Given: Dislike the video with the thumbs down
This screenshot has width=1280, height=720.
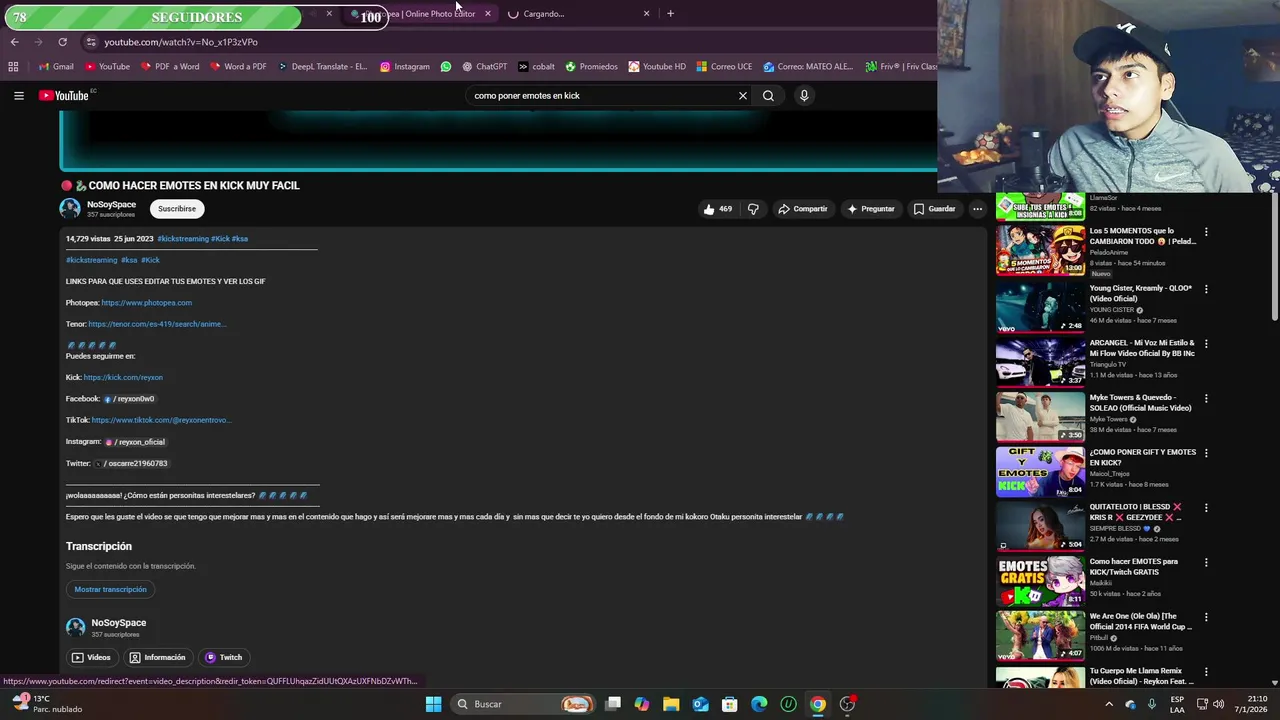Looking at the screenshot, I should pyautogui.click(x=753, y=209).
